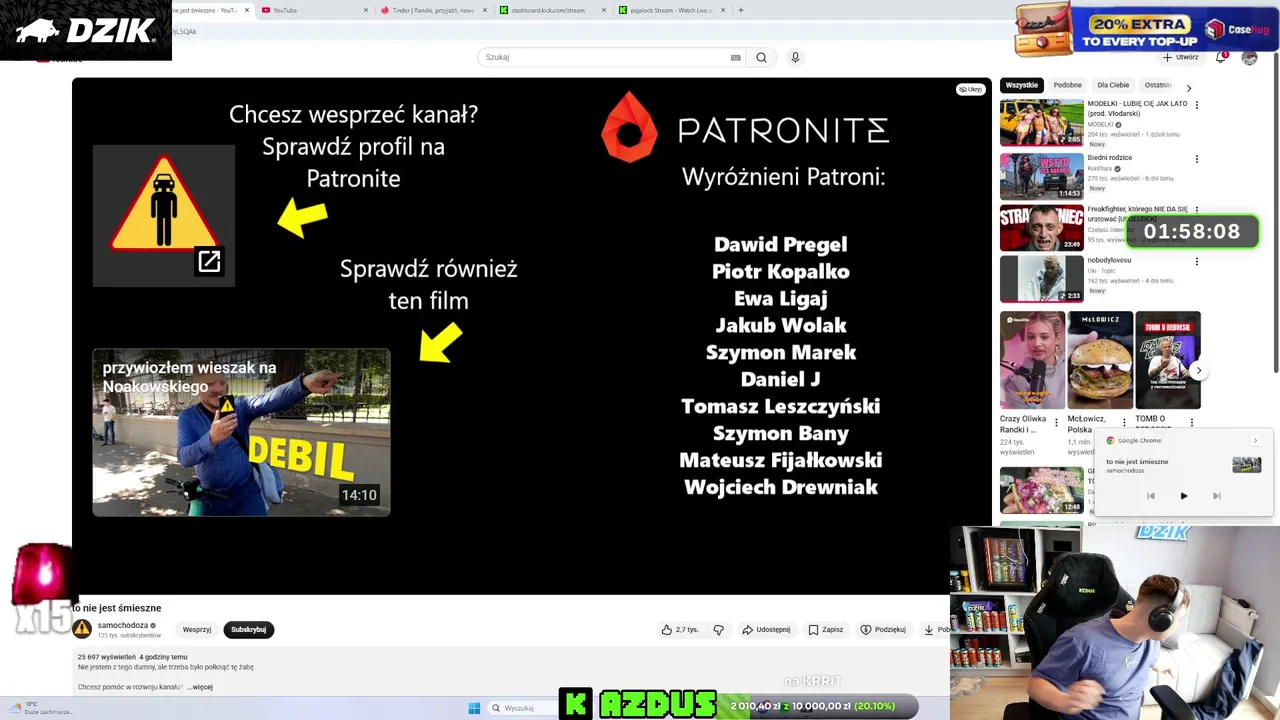Click the video title 'to nie jest śmieszne'

117,608
